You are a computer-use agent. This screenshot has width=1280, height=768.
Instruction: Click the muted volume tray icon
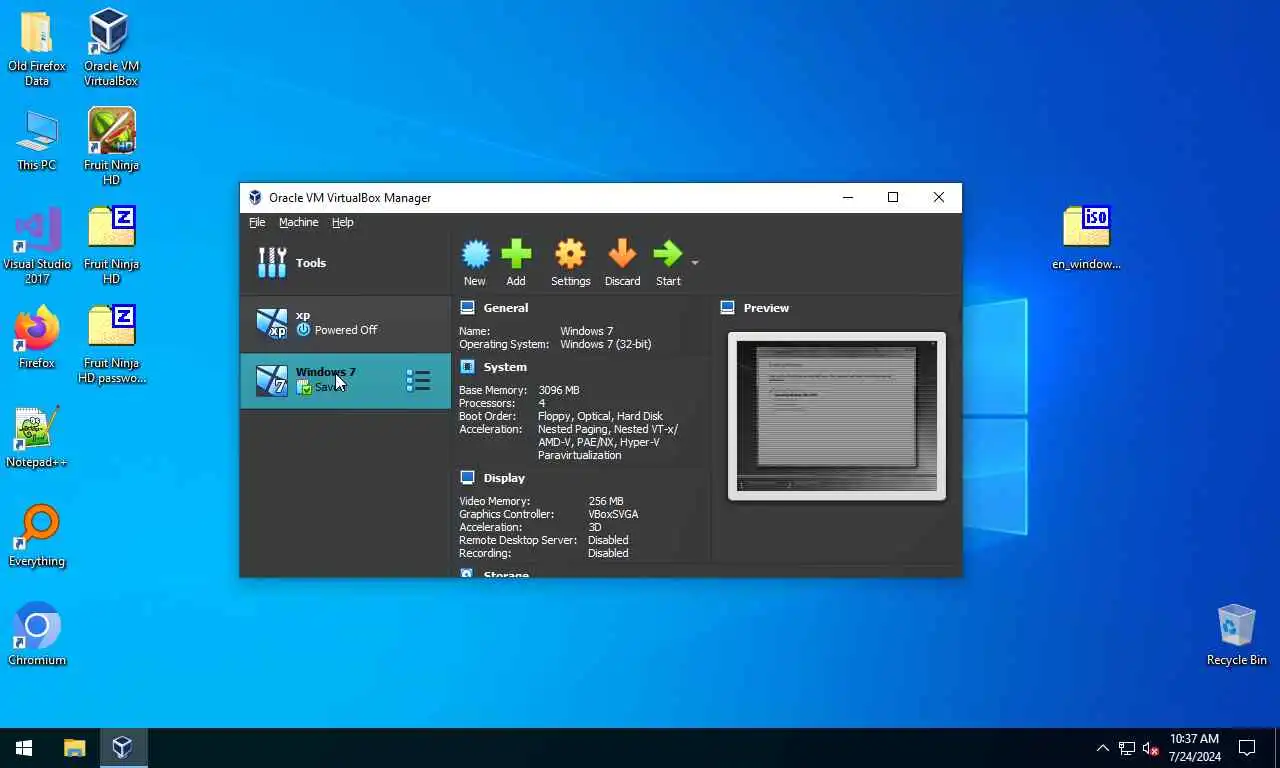pyautogui.click(x=1150, y=748)
